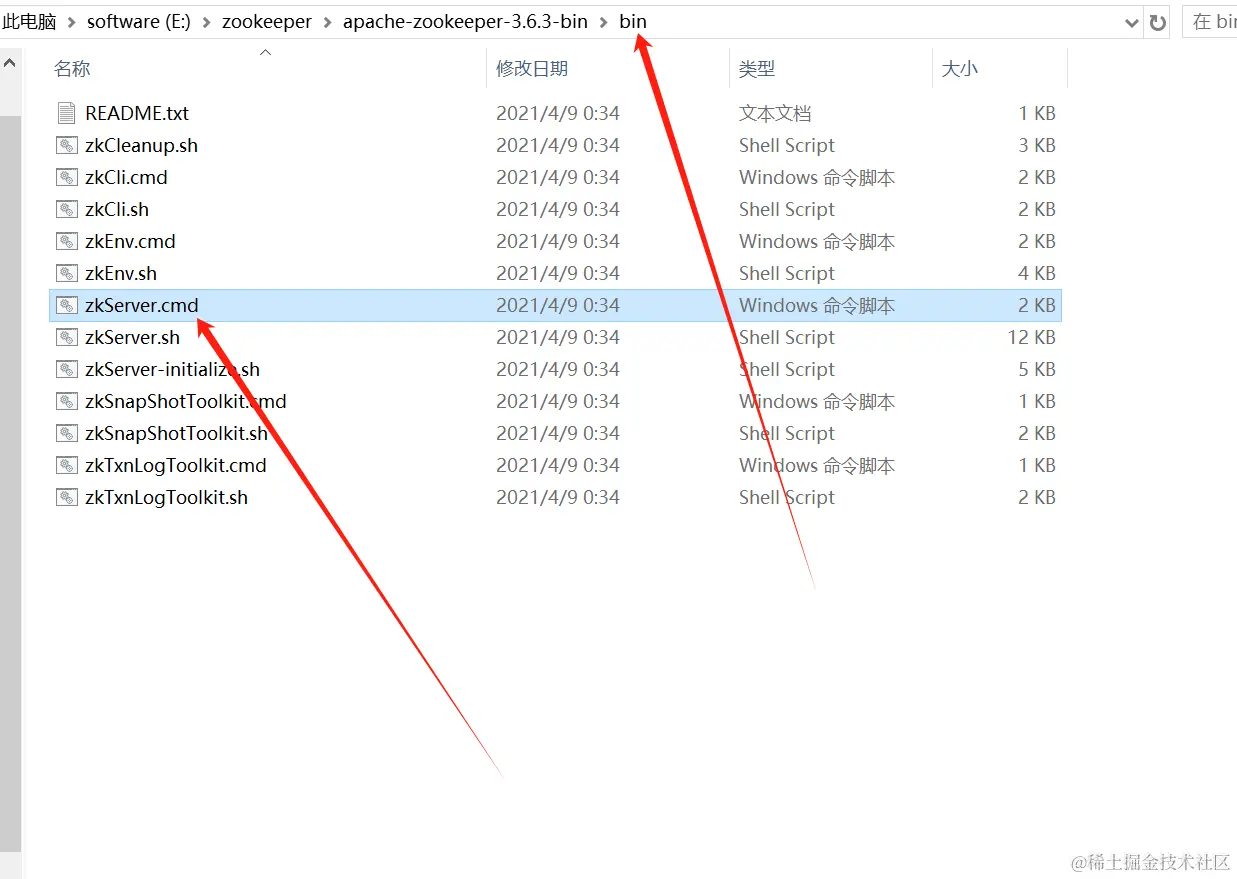
Task: Click the zkSnapShotToolkit.sh file icon
Action: (67, 433)
